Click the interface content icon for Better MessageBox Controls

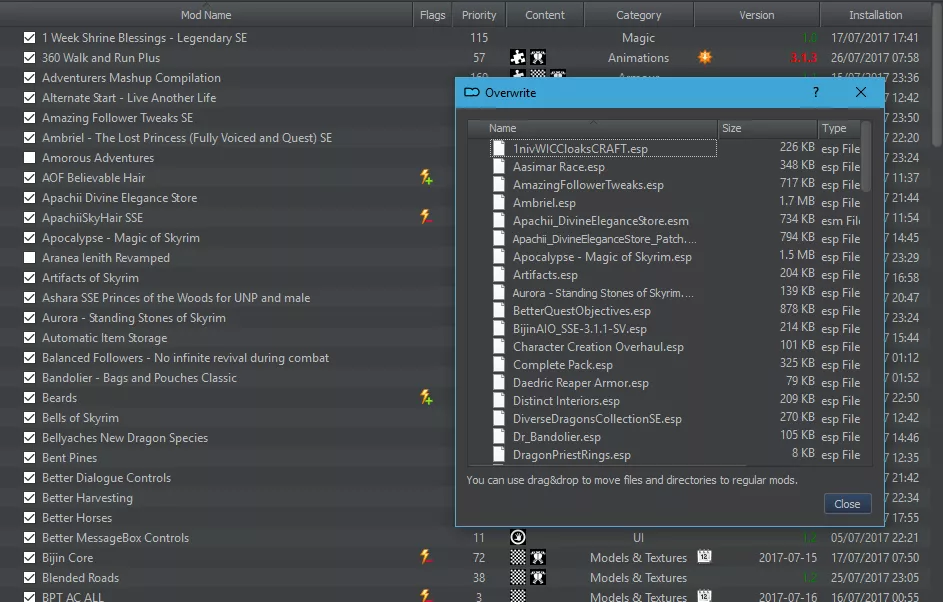pos(518,537)
